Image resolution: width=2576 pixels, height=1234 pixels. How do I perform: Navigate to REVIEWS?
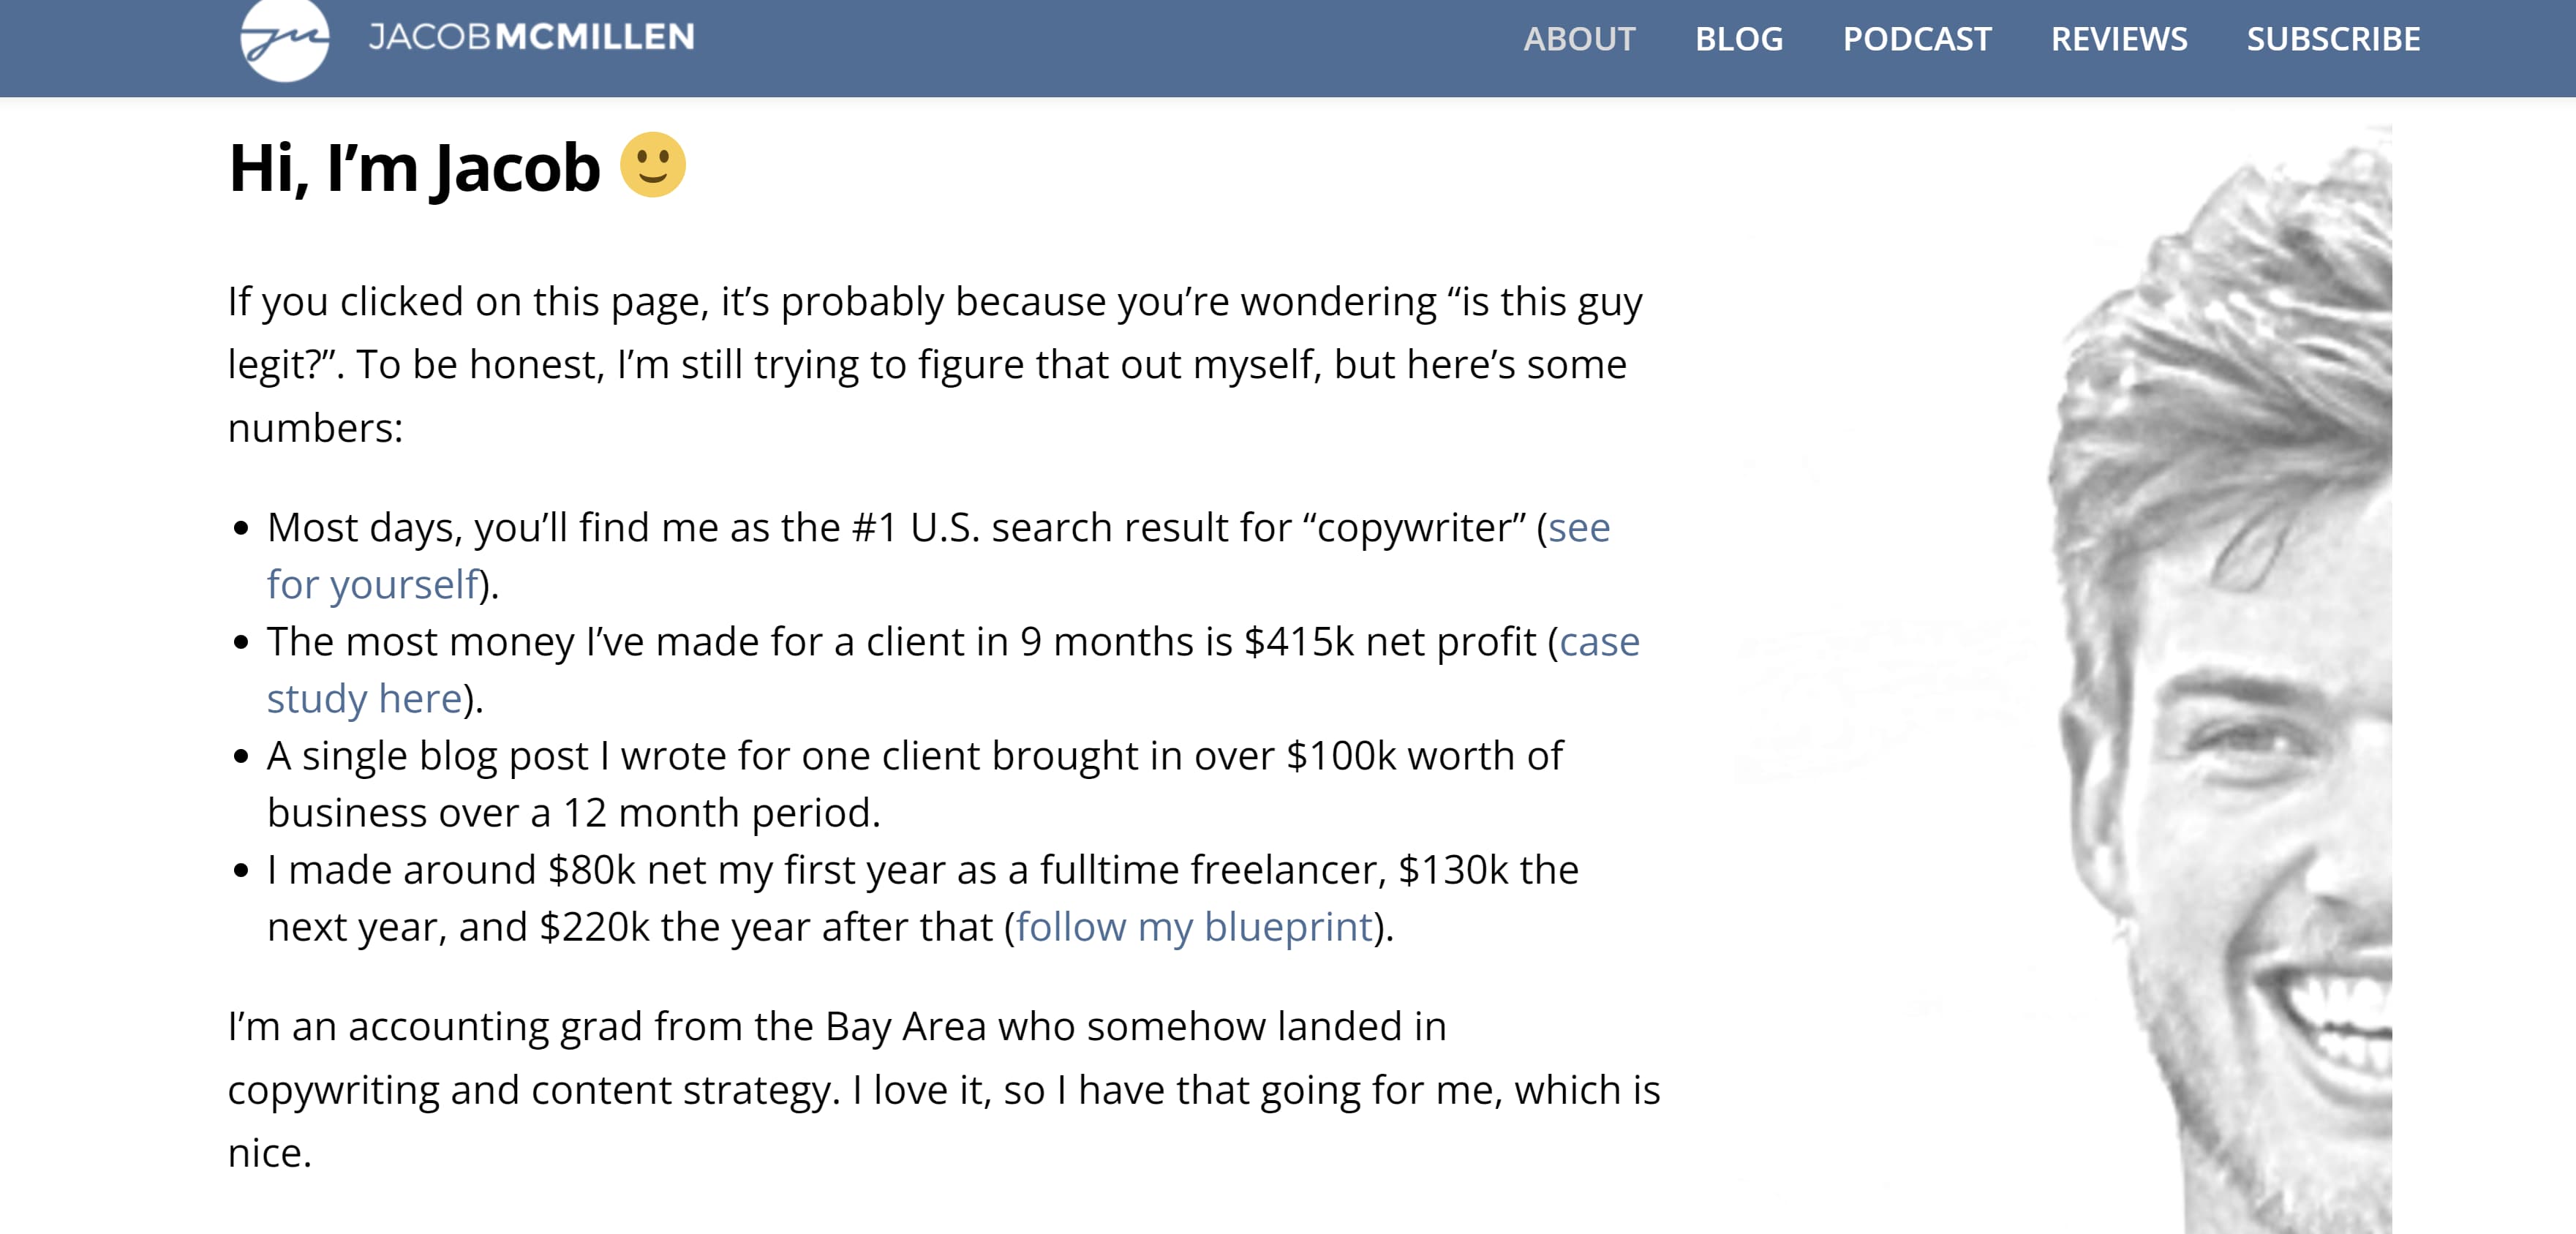[x=2119, y=39]
